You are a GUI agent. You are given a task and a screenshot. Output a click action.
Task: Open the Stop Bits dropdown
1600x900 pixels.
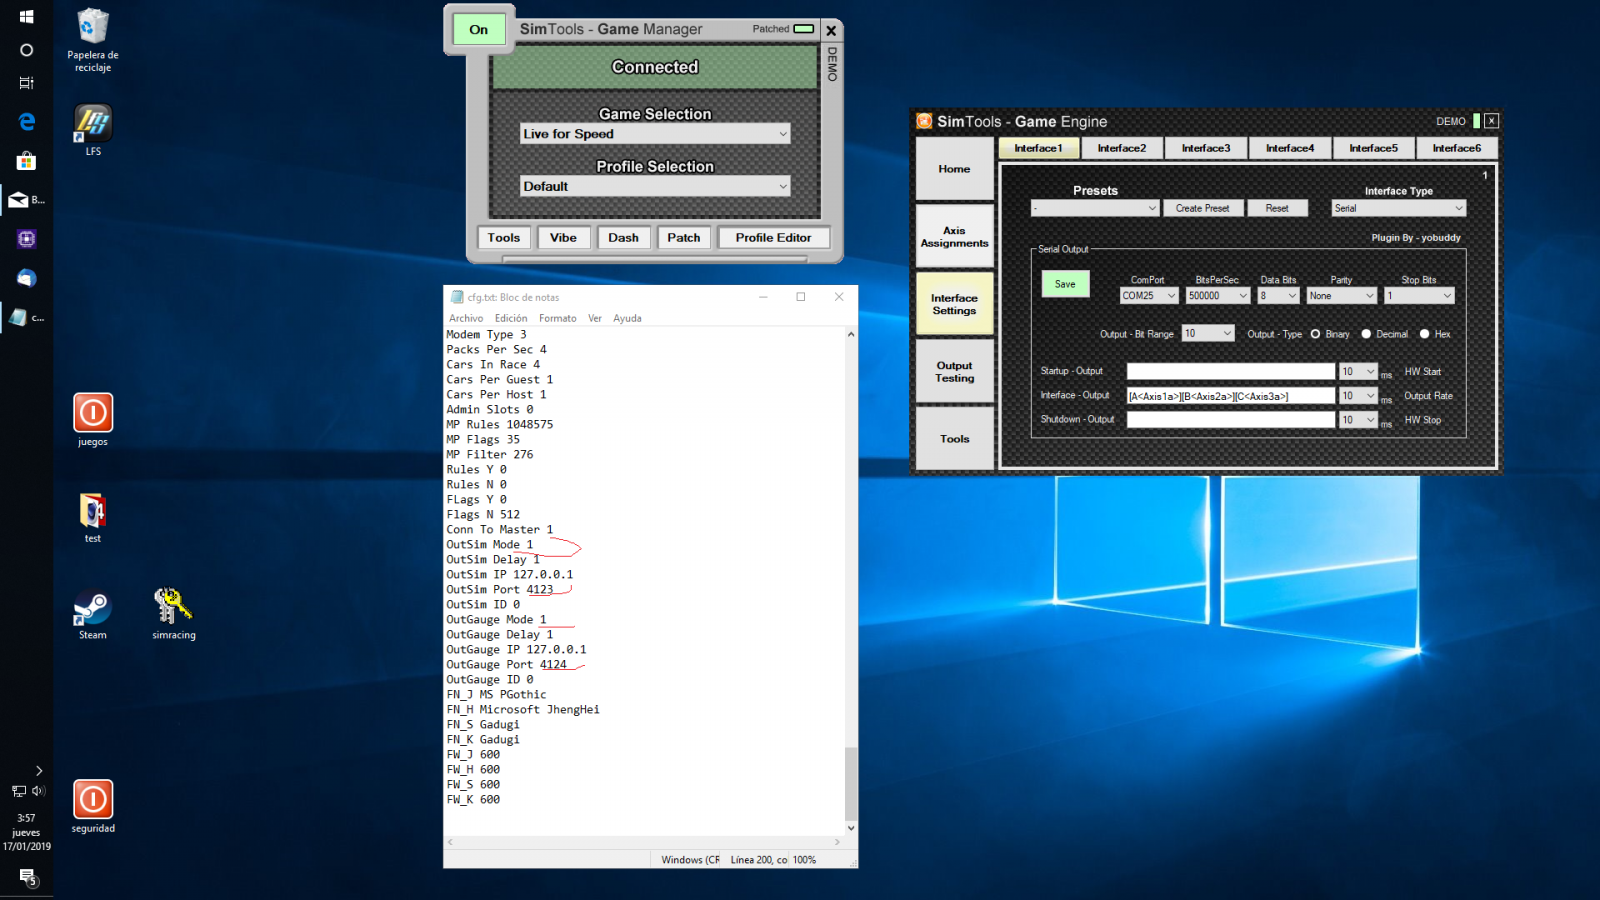(x=1419, y=296)
